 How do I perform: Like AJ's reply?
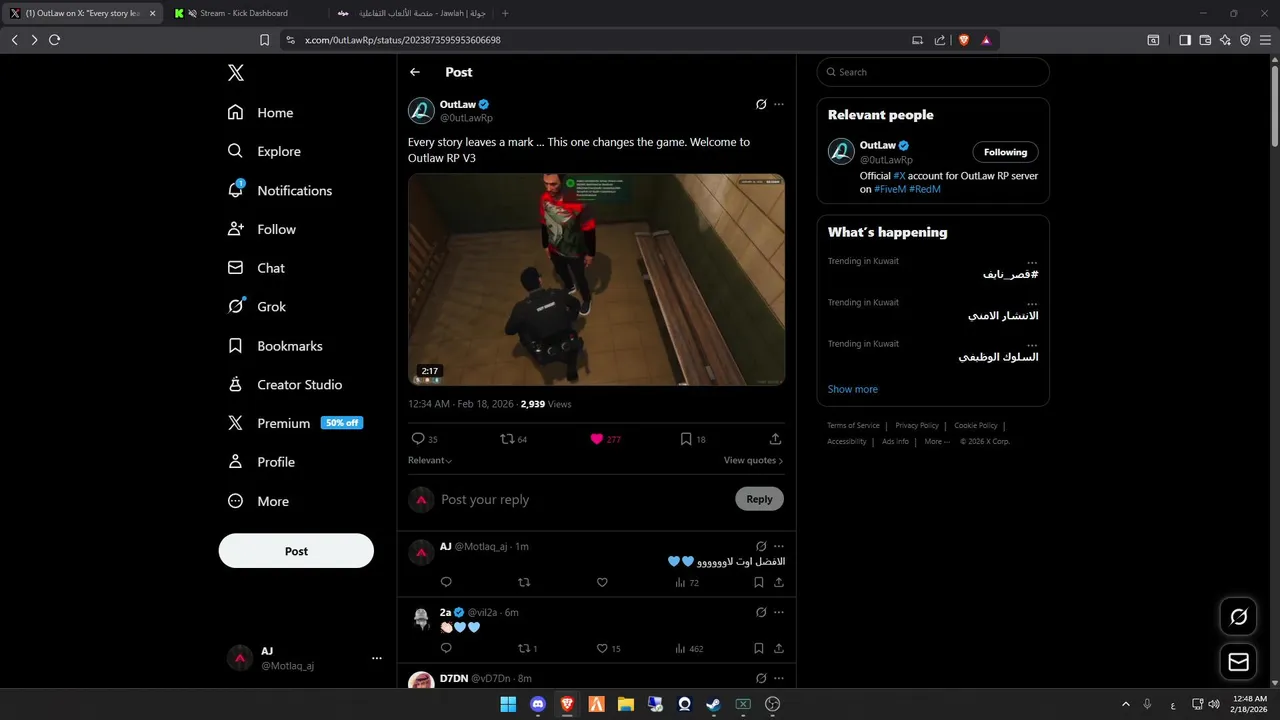[x=602, y=582]
